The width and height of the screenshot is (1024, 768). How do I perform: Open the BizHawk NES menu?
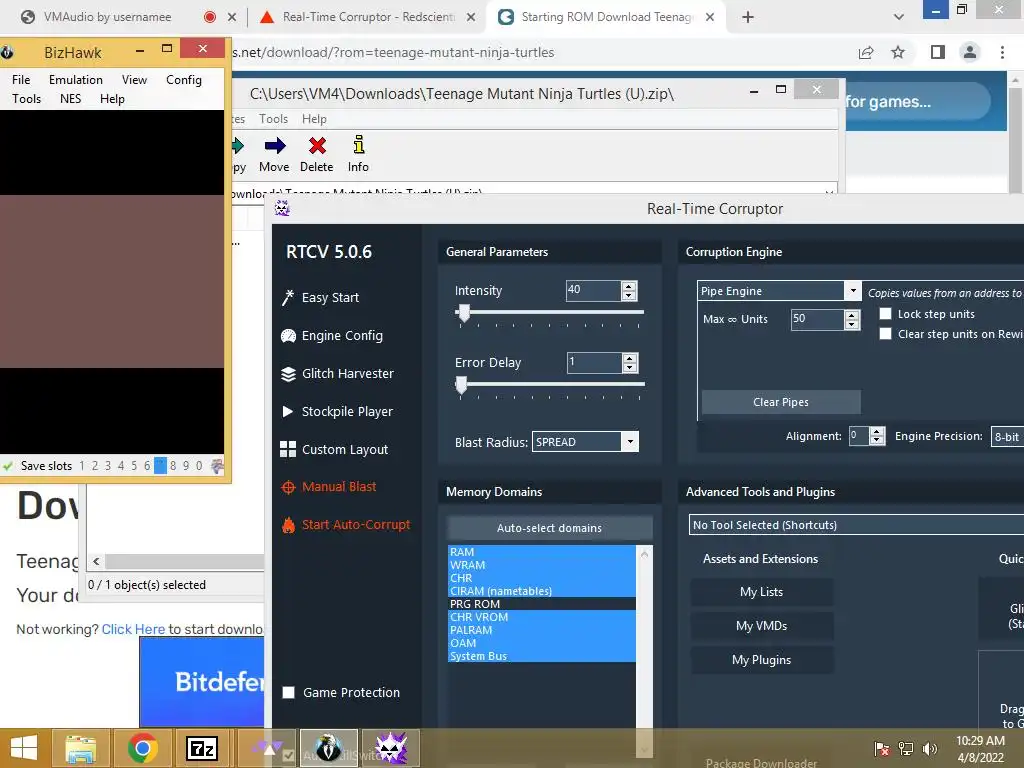71,99
